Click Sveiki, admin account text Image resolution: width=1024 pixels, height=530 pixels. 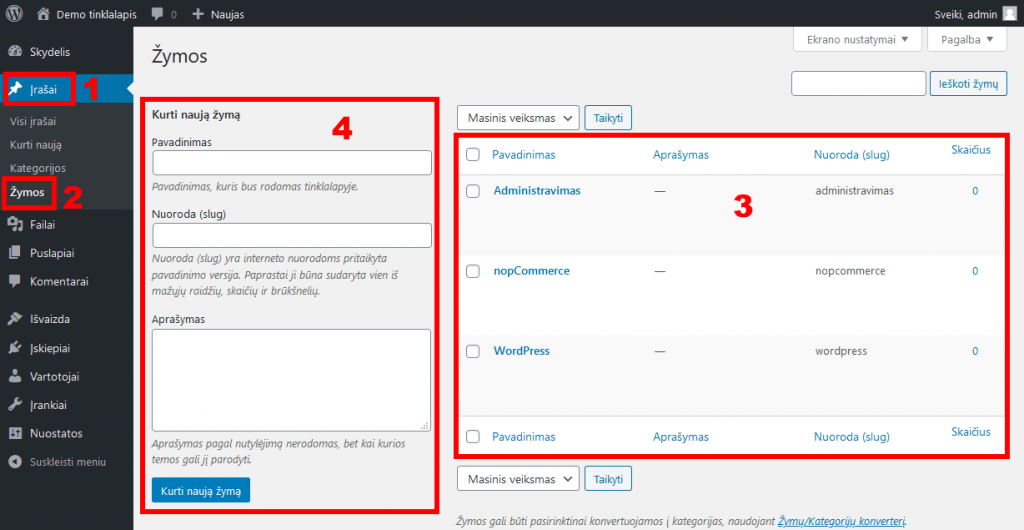[965, 14]
